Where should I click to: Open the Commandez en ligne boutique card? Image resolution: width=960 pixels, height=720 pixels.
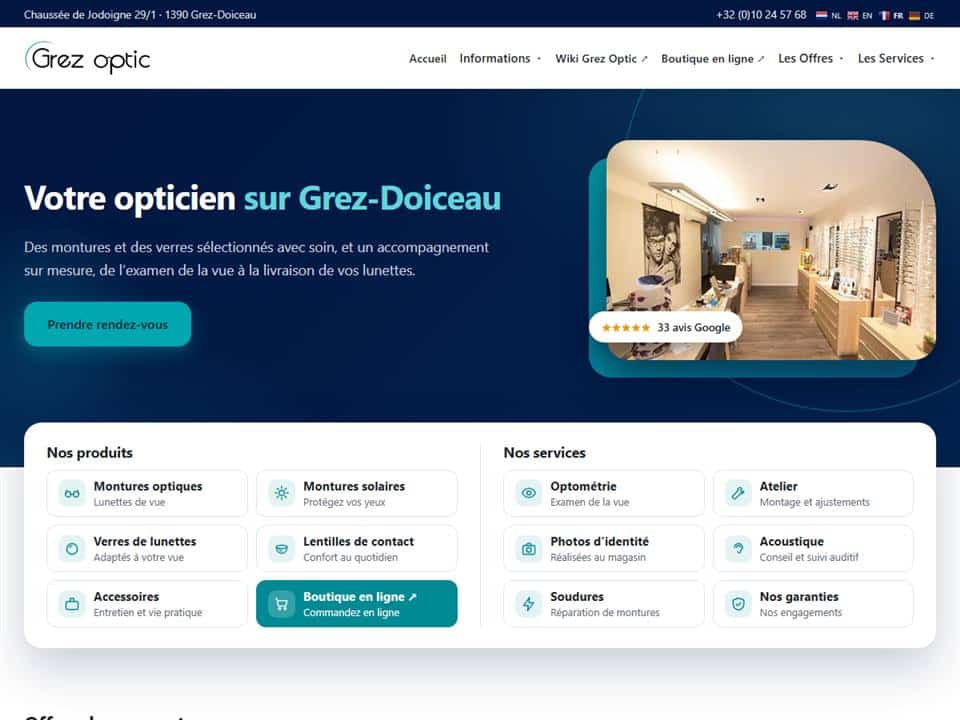(356, 604)
